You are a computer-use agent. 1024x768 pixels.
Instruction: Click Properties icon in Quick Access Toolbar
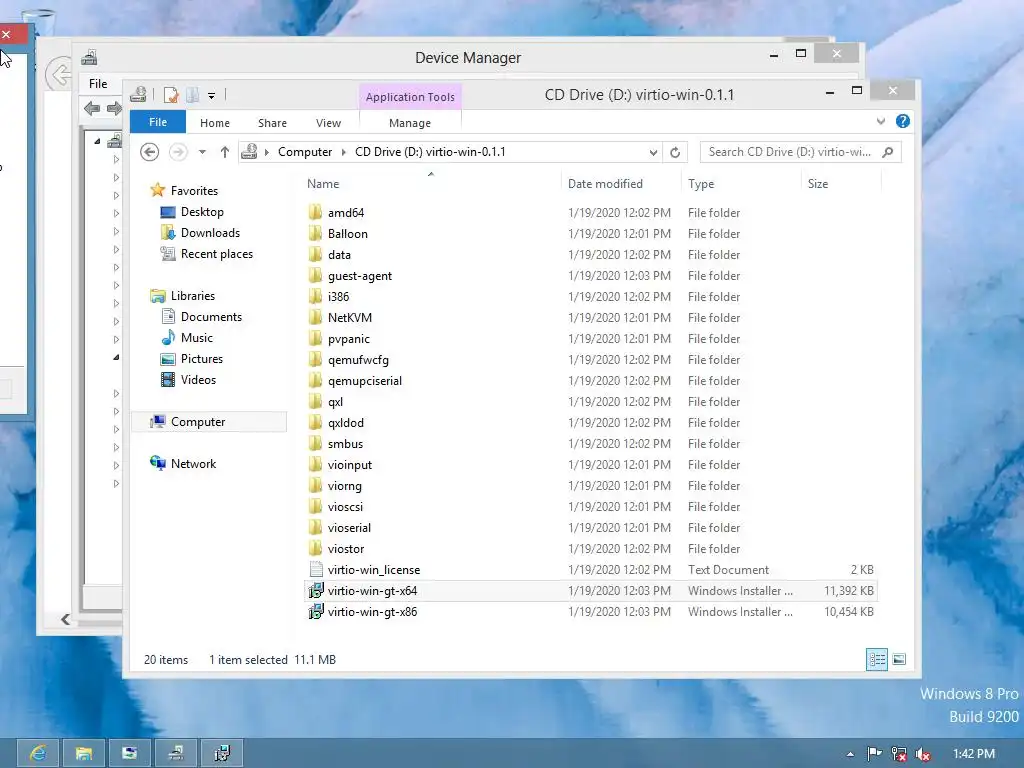[x=170, y=95]
